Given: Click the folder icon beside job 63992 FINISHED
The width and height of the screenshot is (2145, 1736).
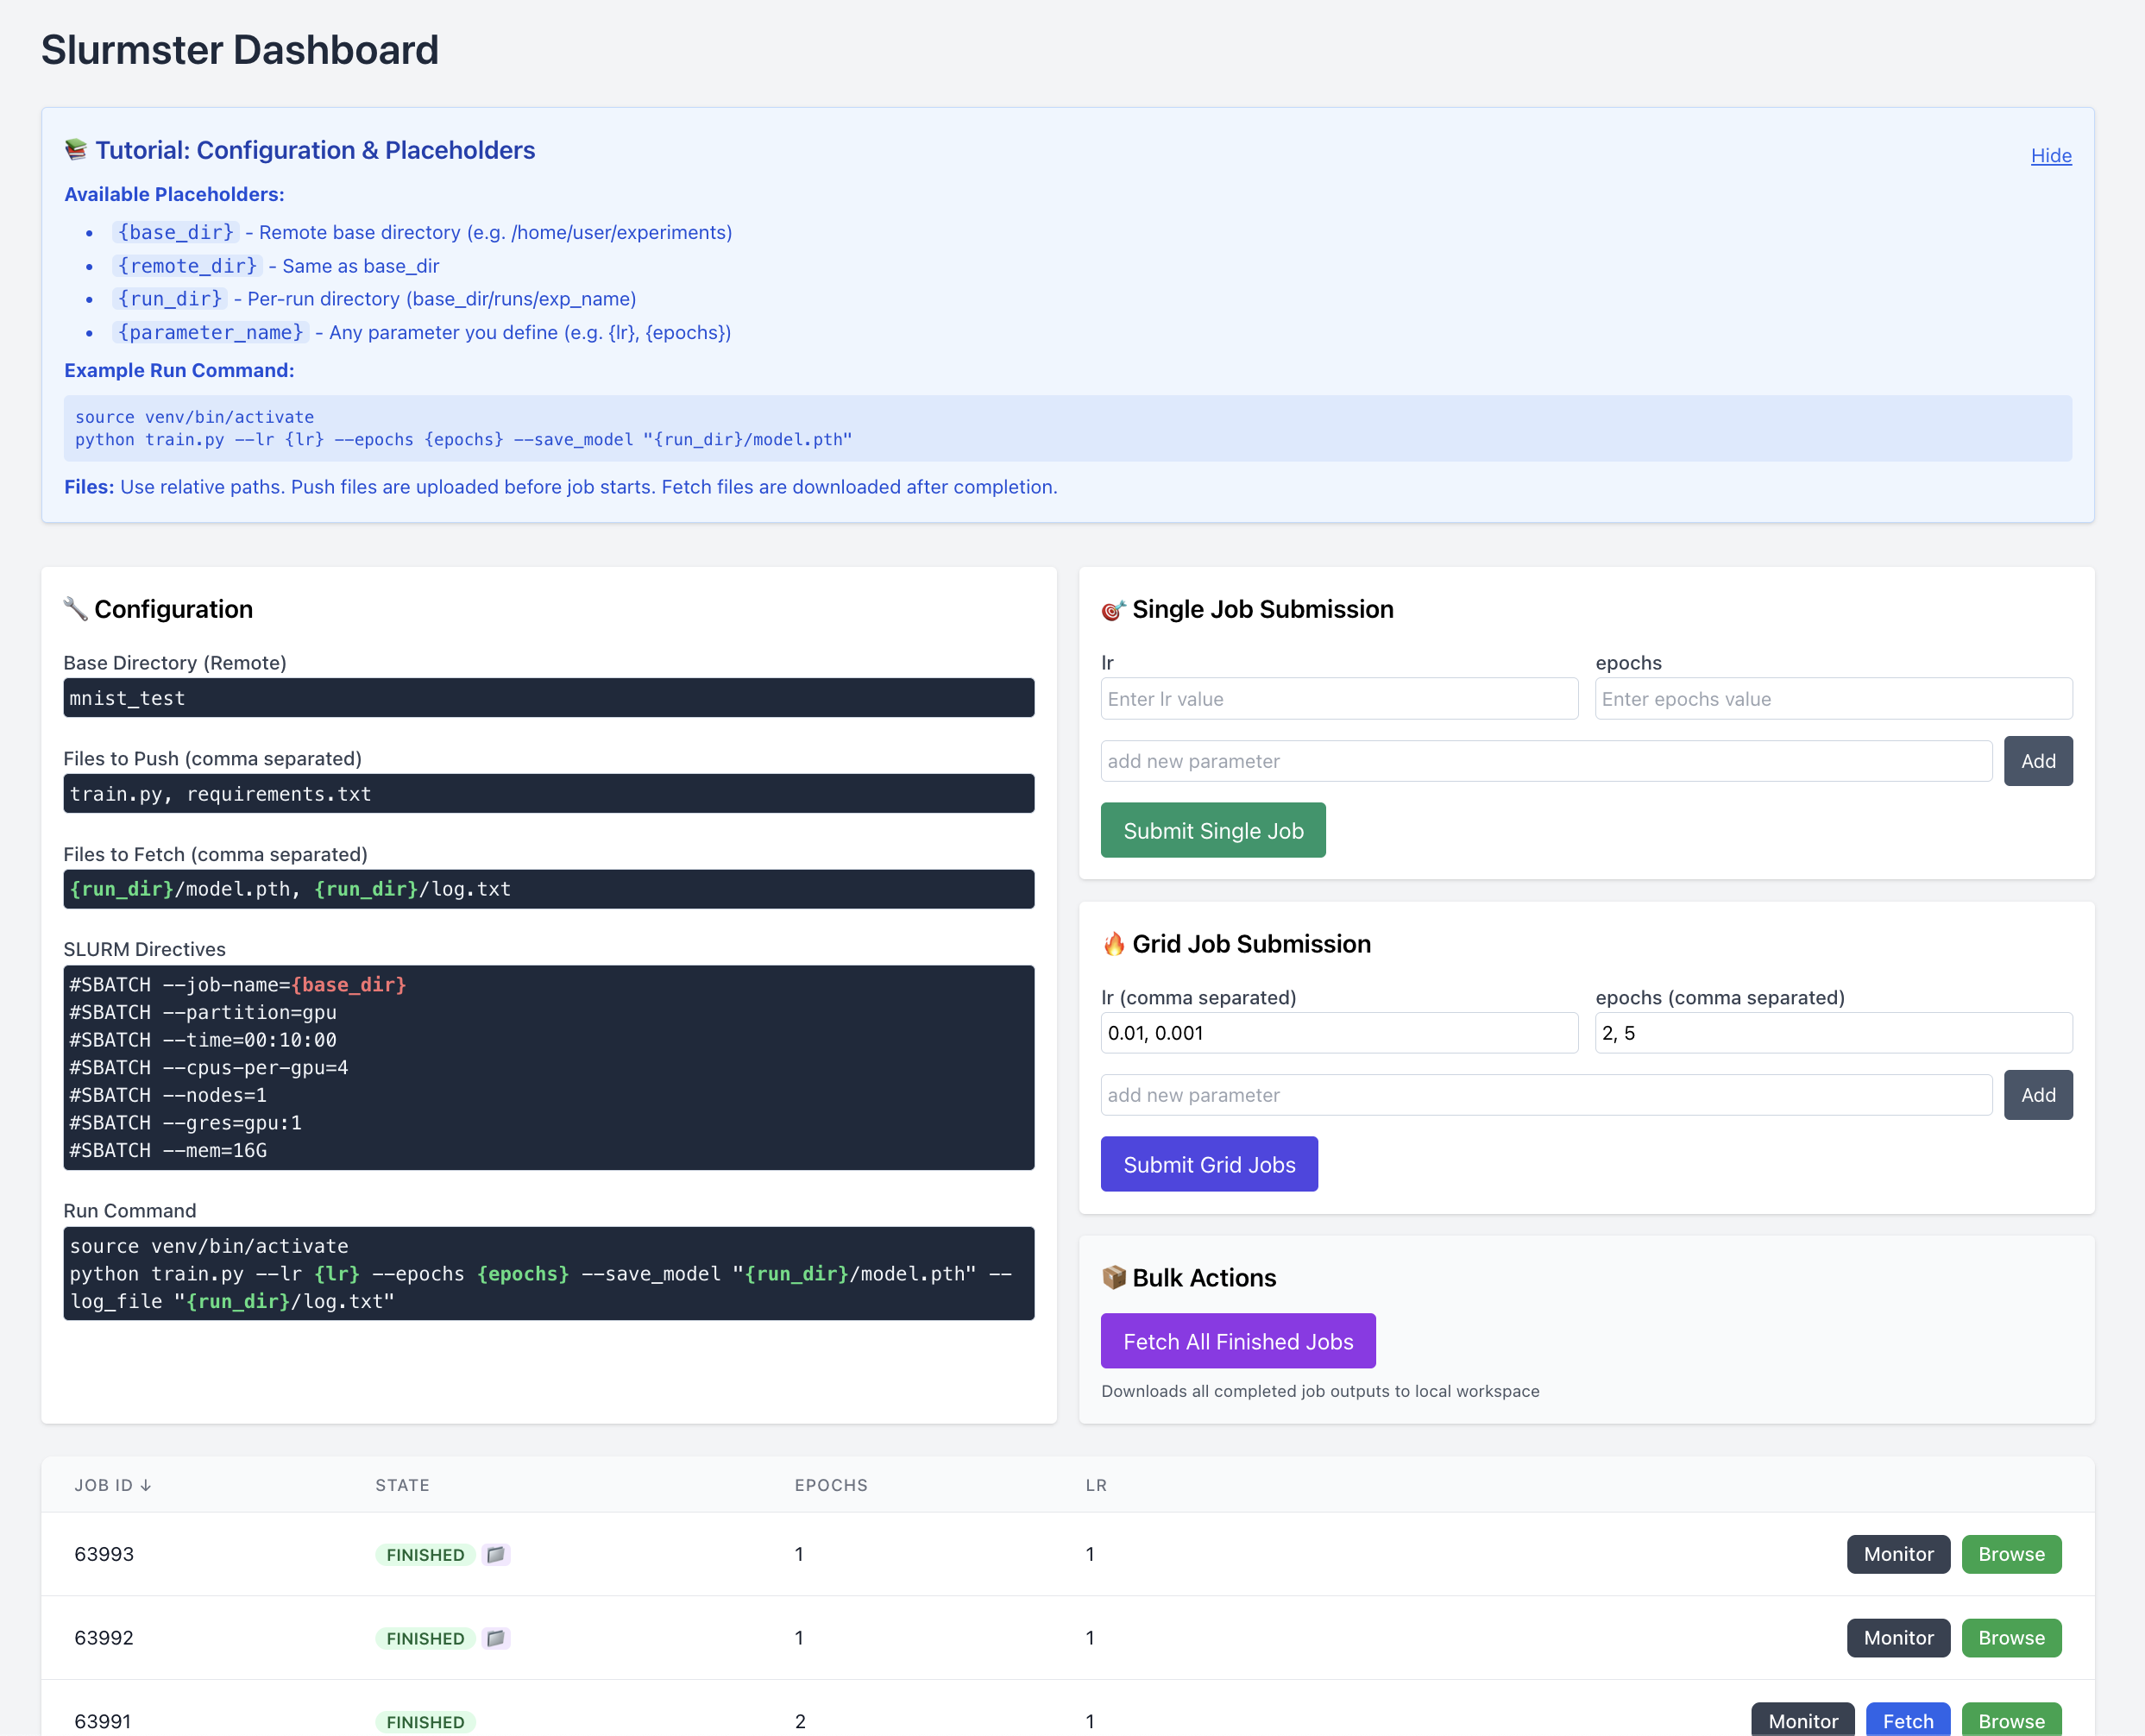Looking at the screenshot, I should coord(495,1638).
